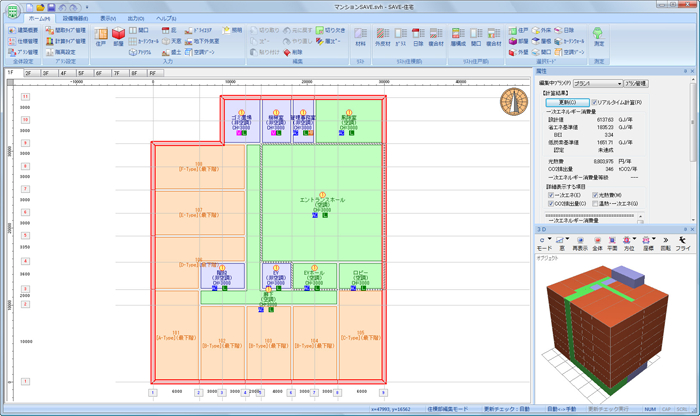
Task: Click the プラン管理 button in the 属性 panel
Action: pos(636,83)
